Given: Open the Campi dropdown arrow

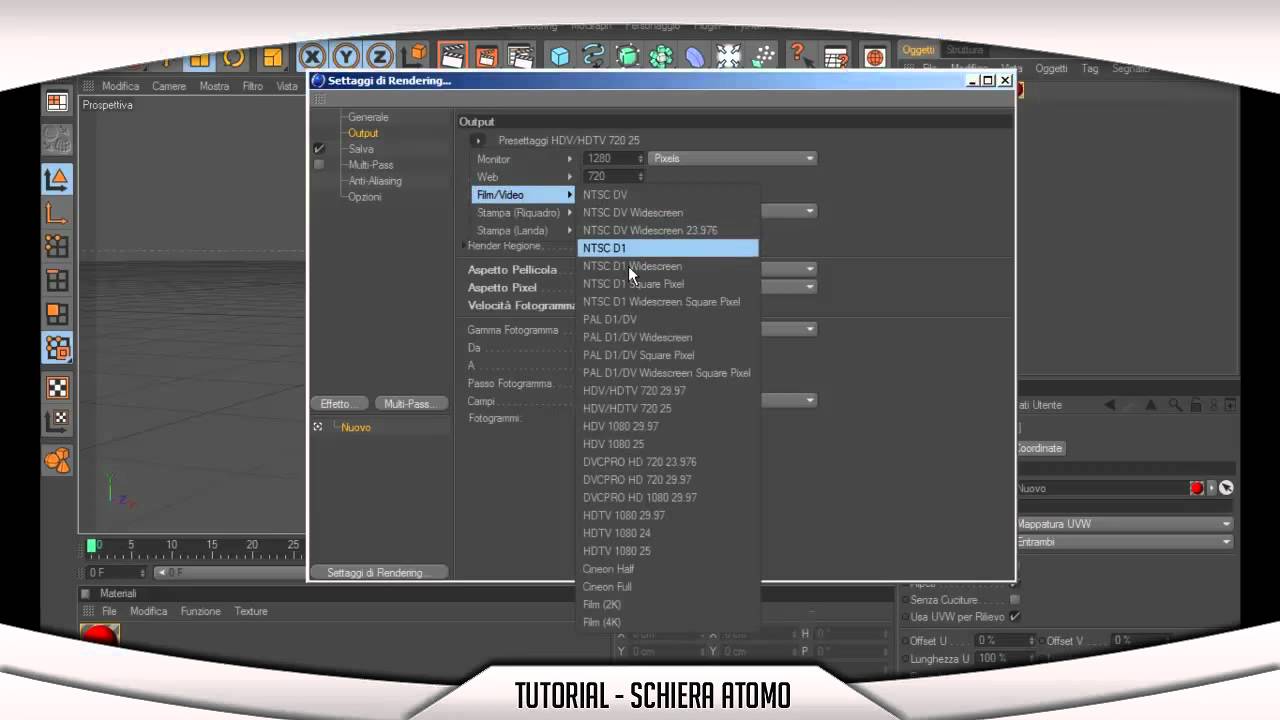Looking at the screenshot, I should click(x=810, y=401).
